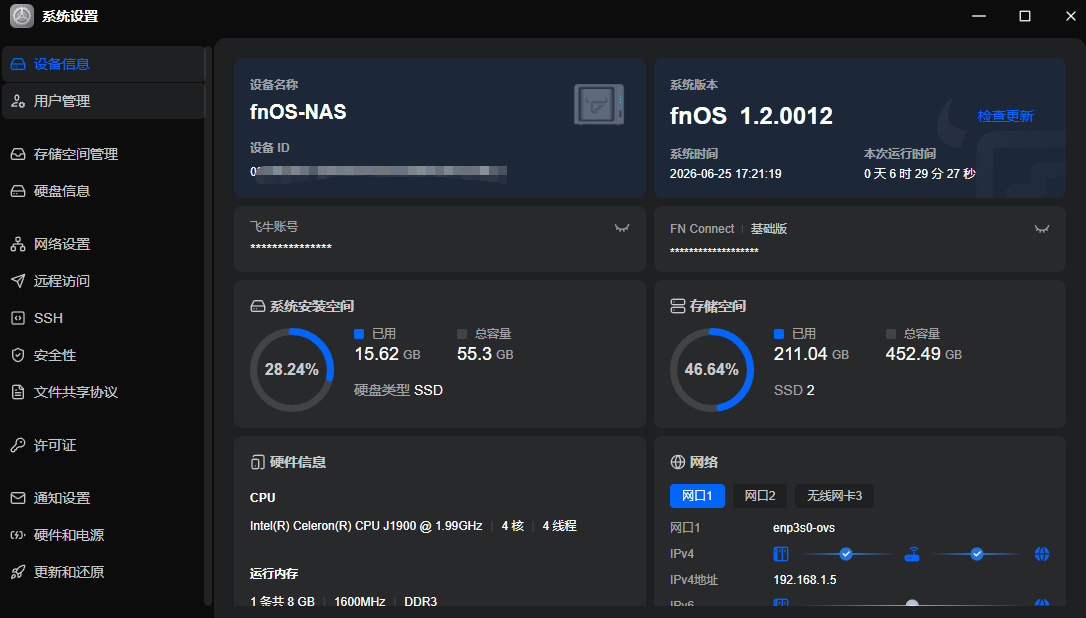This screenshot has height=618, width=1086.
Task: Click the IPv4 router icon
Action: point(912,554)
